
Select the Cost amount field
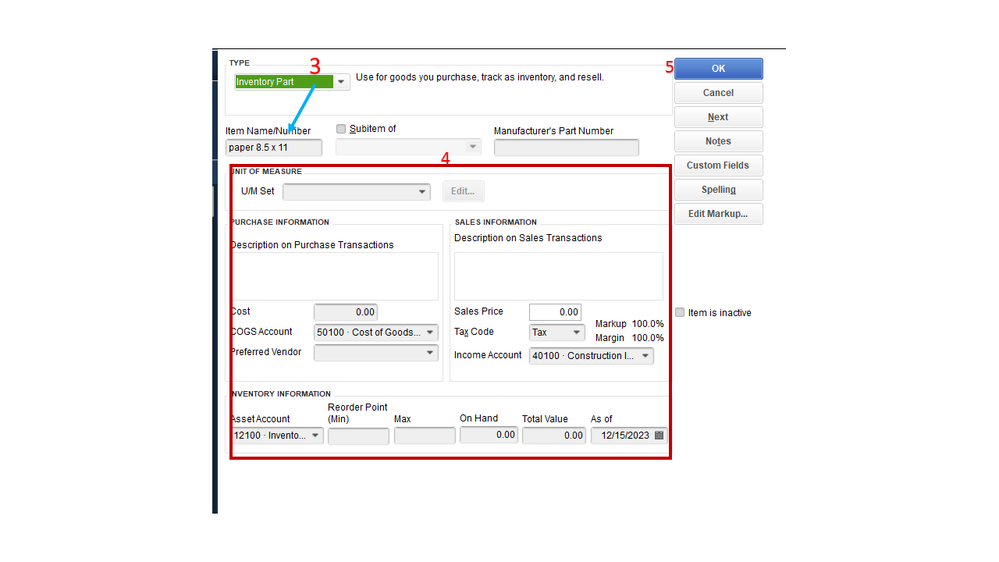pyautogui.click(x=345, y=312)
